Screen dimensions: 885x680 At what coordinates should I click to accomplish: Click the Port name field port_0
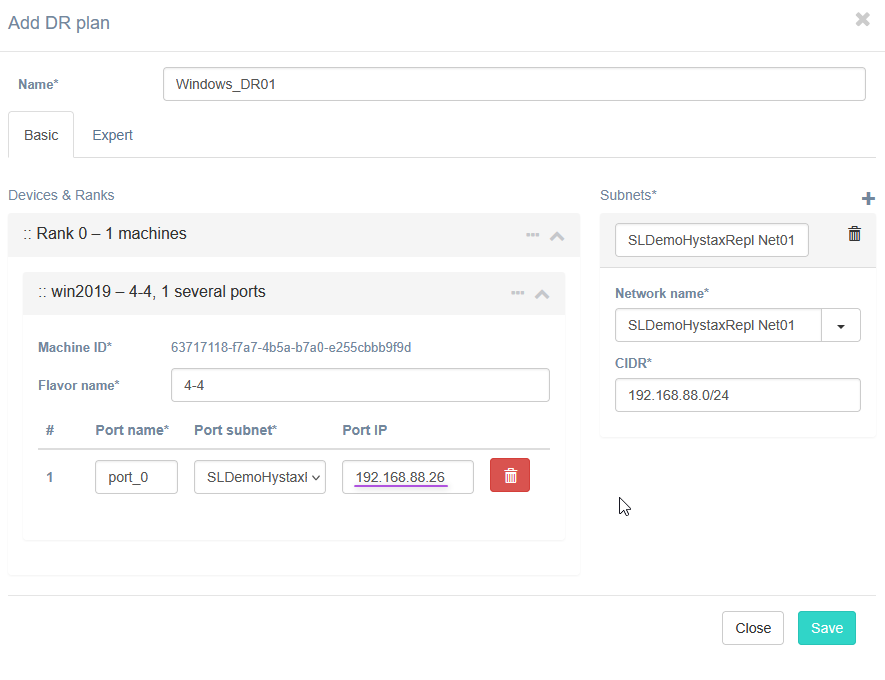[x=136, y=477]
